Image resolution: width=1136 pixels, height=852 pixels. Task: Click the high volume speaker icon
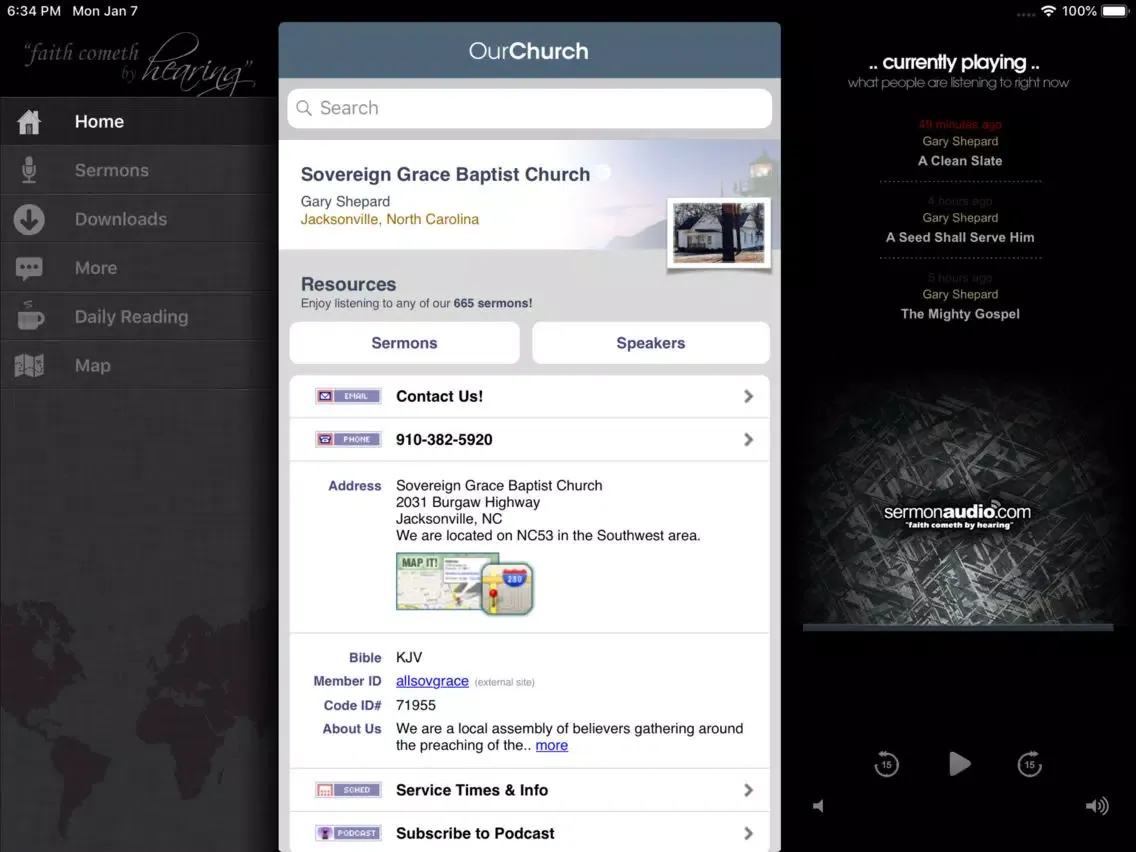[x=1097, y=806]
